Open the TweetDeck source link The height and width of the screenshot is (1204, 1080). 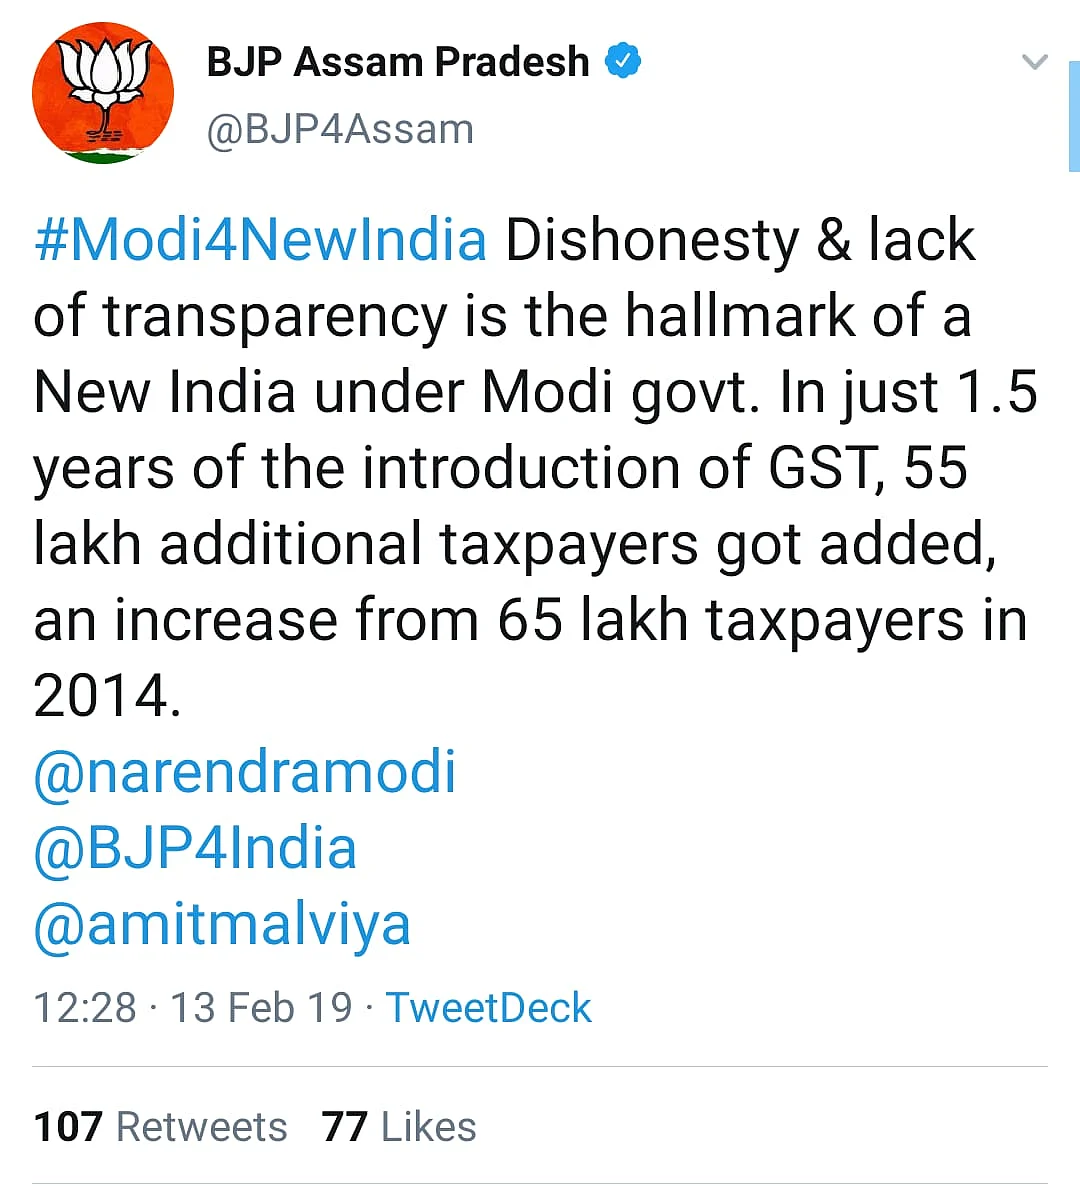pyautogui.click(x=489, y=1007)
